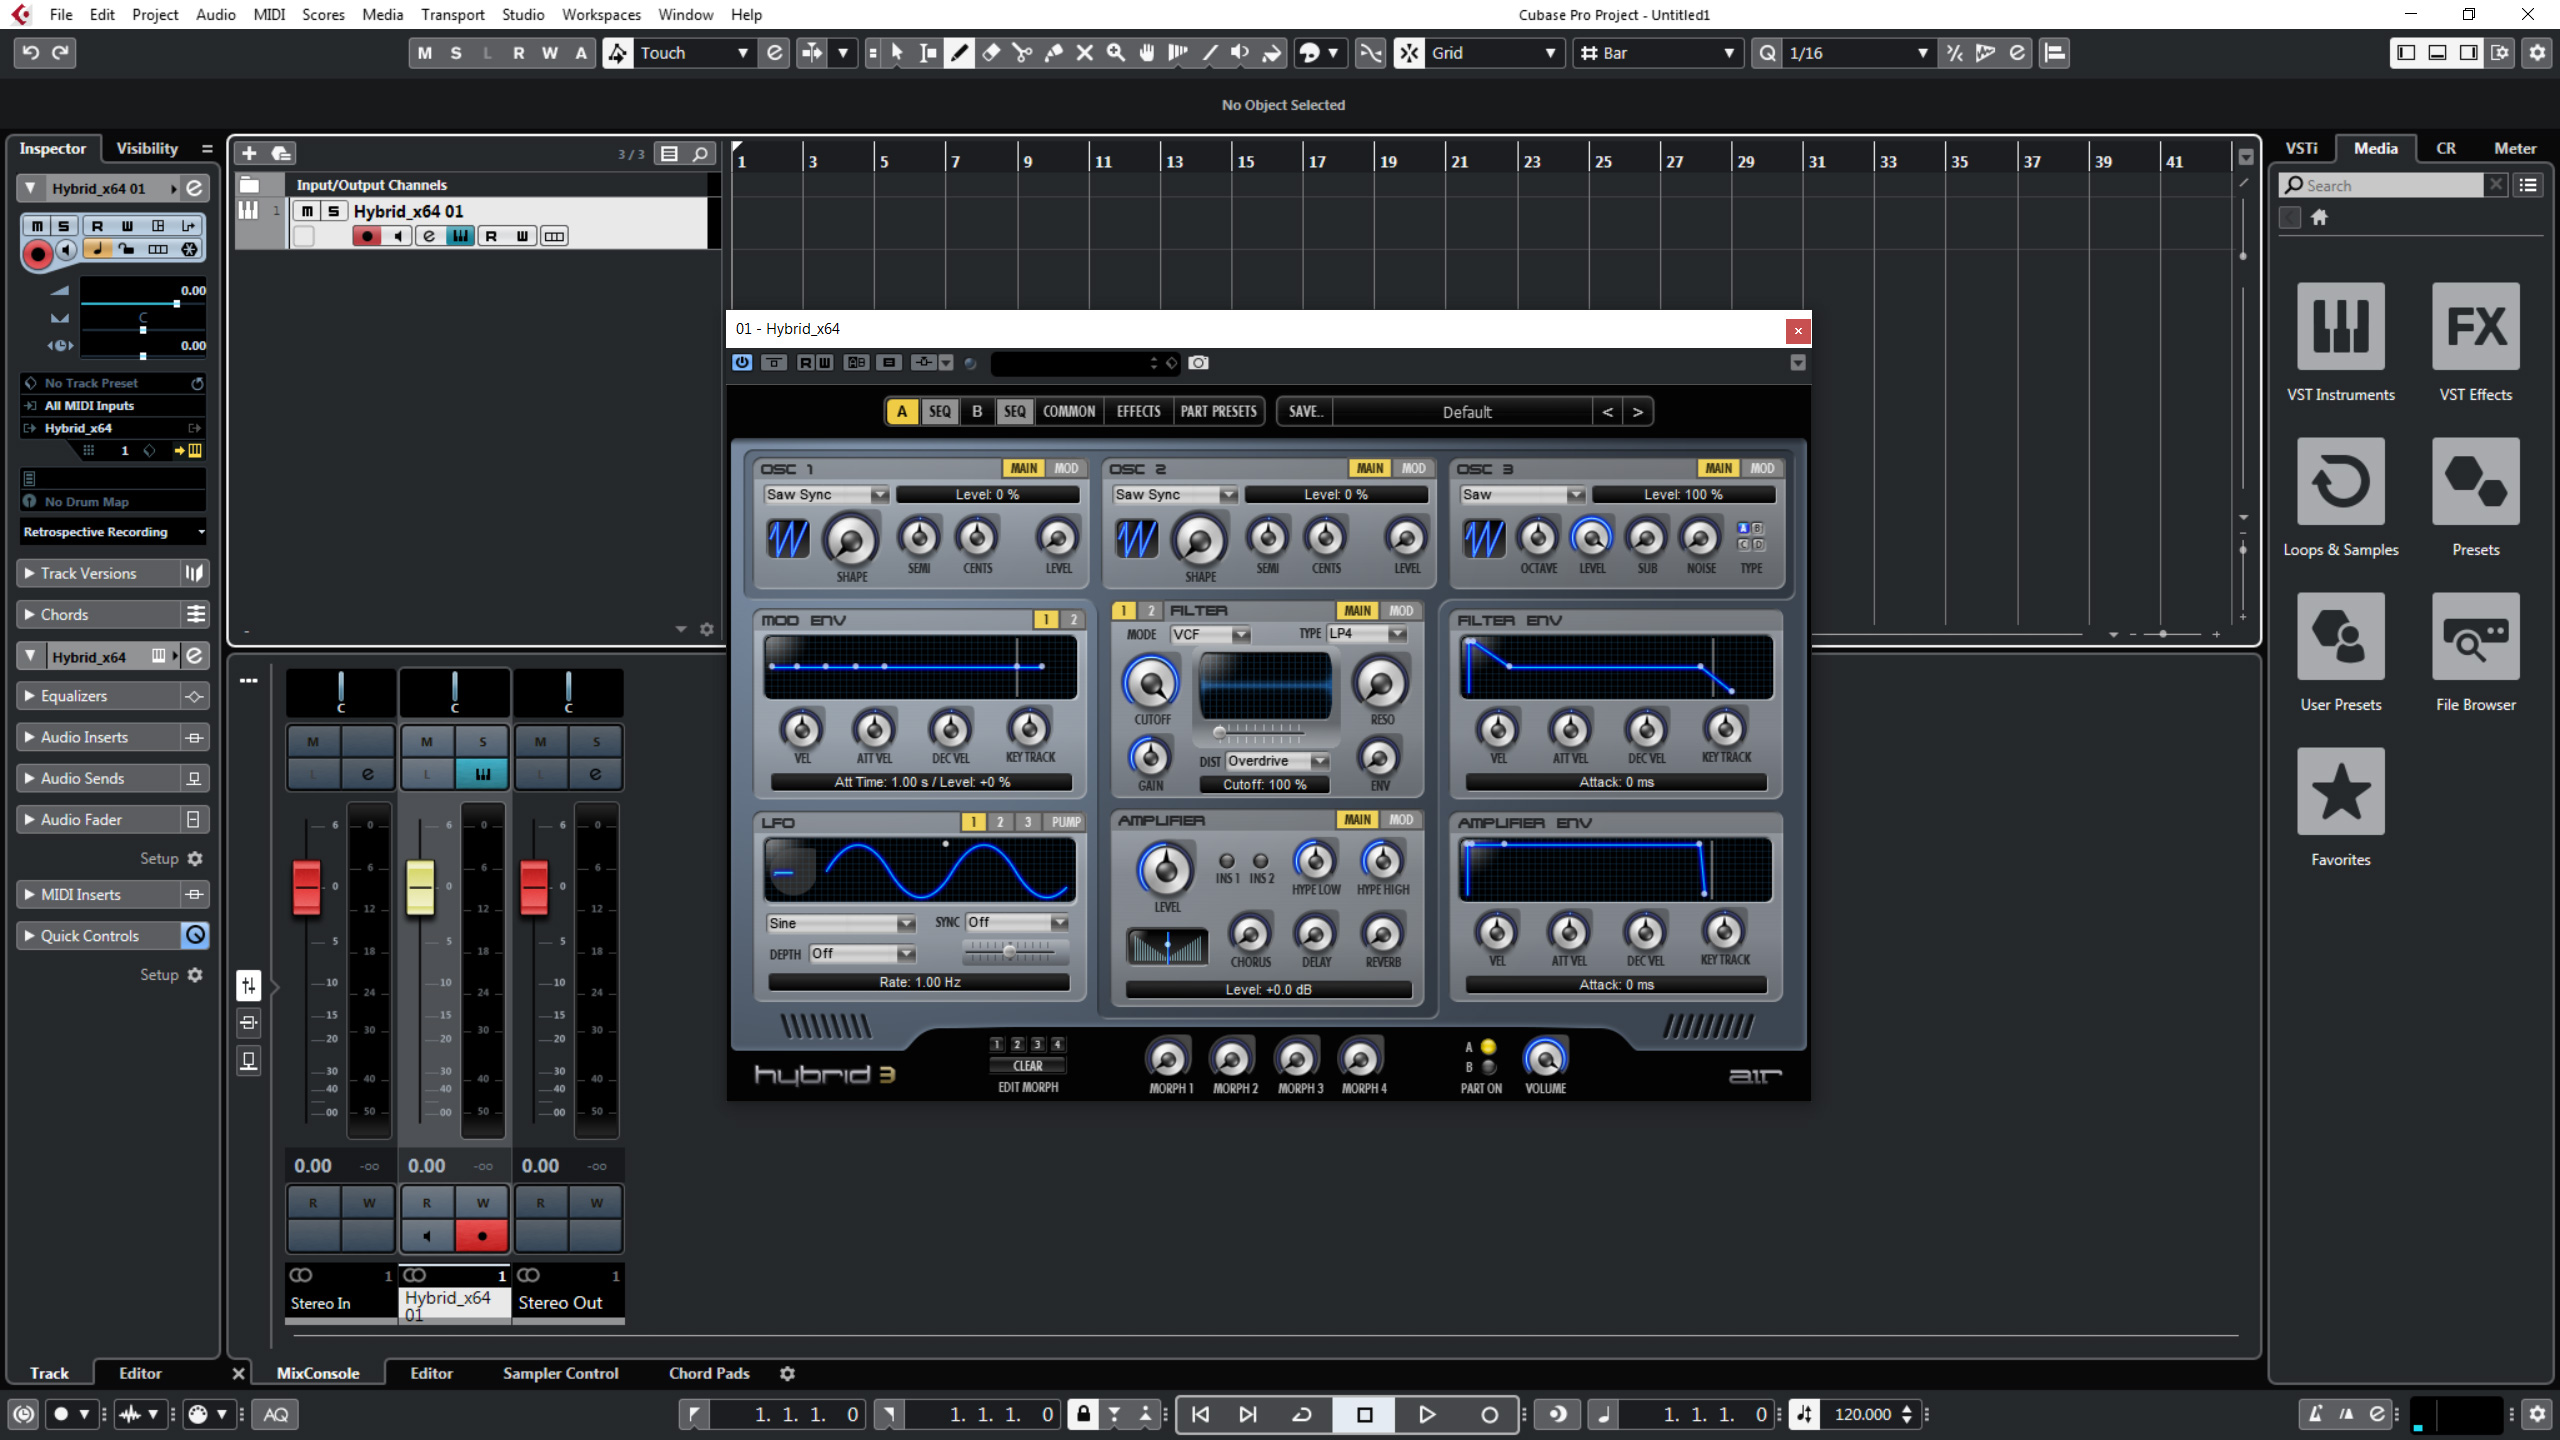Click the Stop transport button
This screenshot has height=1440, width=2560.
click(1364, 1414)
